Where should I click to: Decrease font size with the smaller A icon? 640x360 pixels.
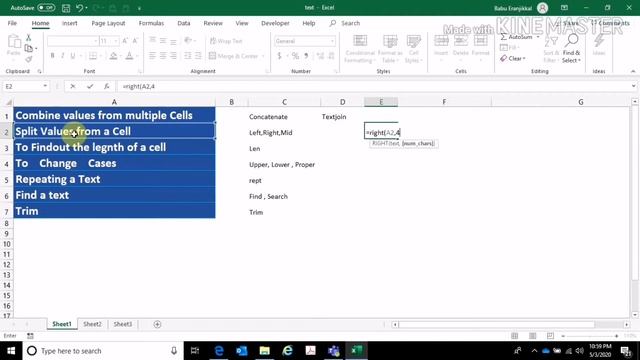coord(136,41)
